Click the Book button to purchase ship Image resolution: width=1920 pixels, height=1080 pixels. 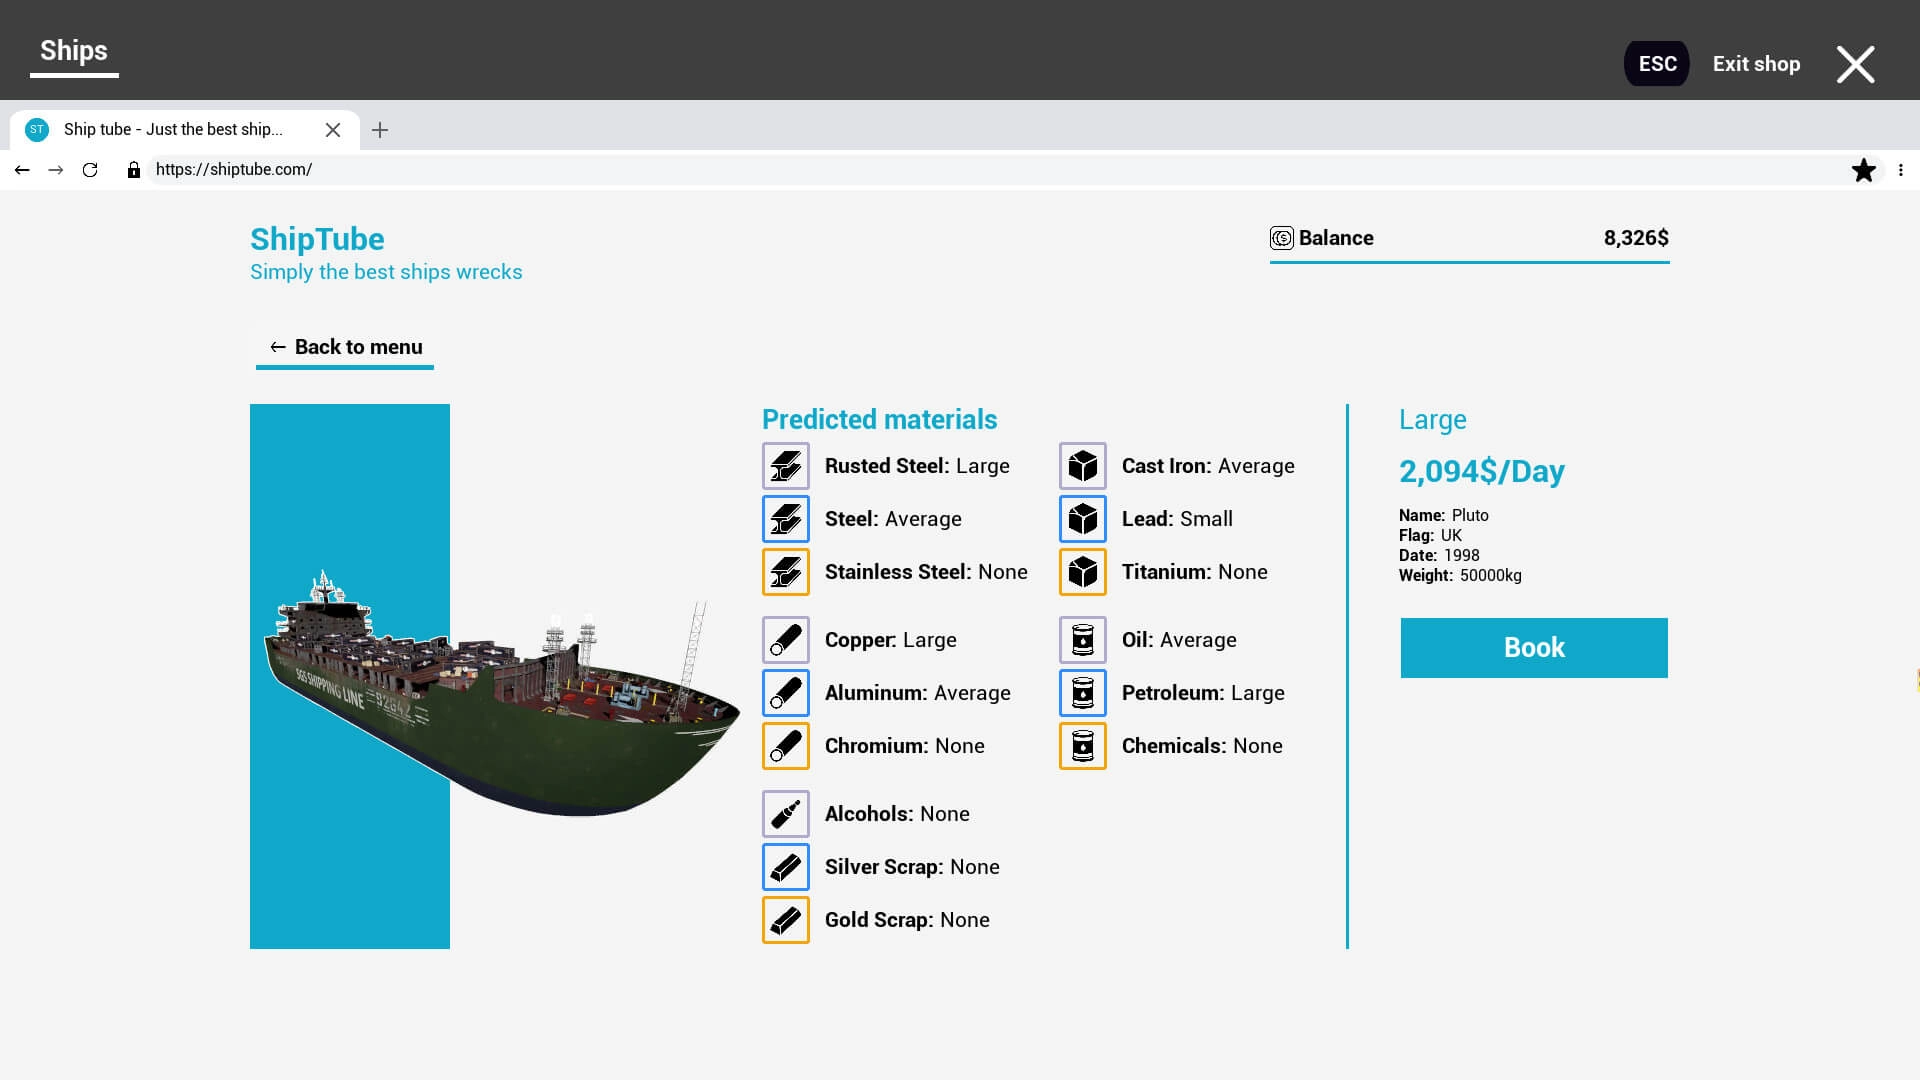(1534, 647)
